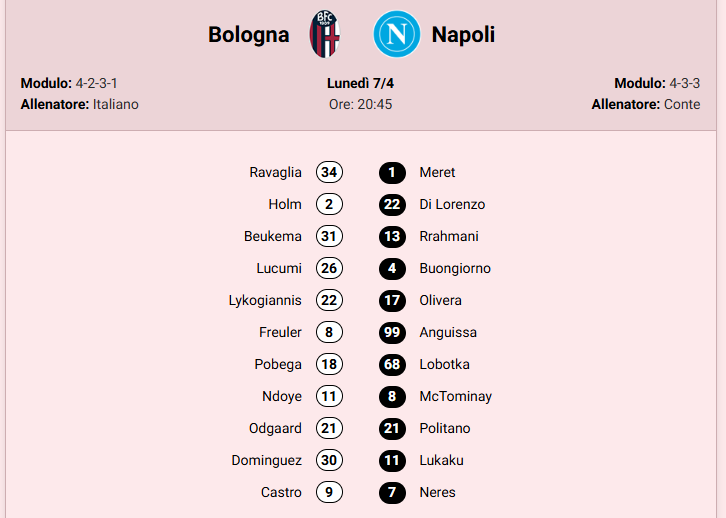Click Castro's number 9 badge
Screen dimensions: 726x518
coord(329,492)
